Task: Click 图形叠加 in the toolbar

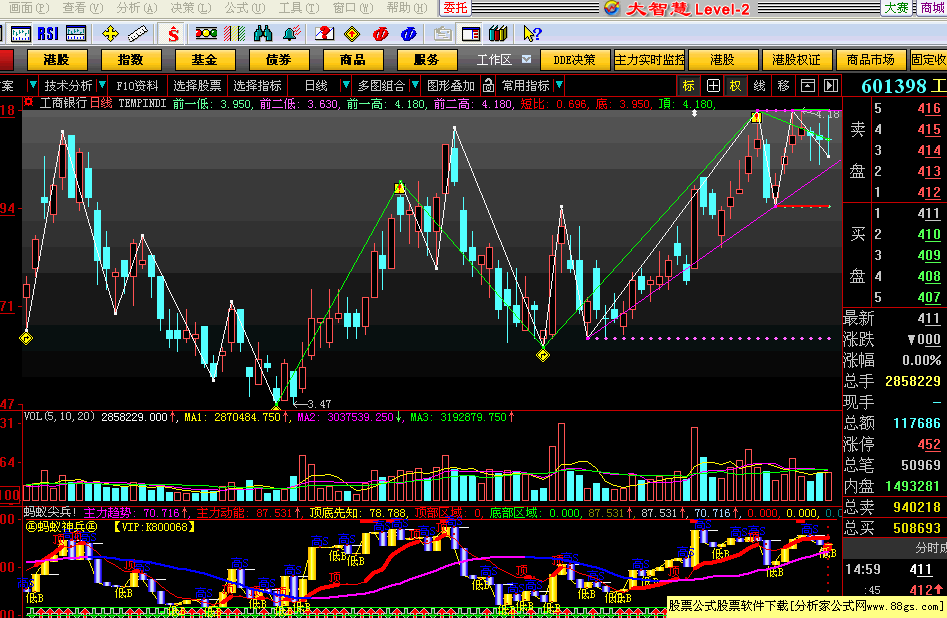Action: [451, 86]
